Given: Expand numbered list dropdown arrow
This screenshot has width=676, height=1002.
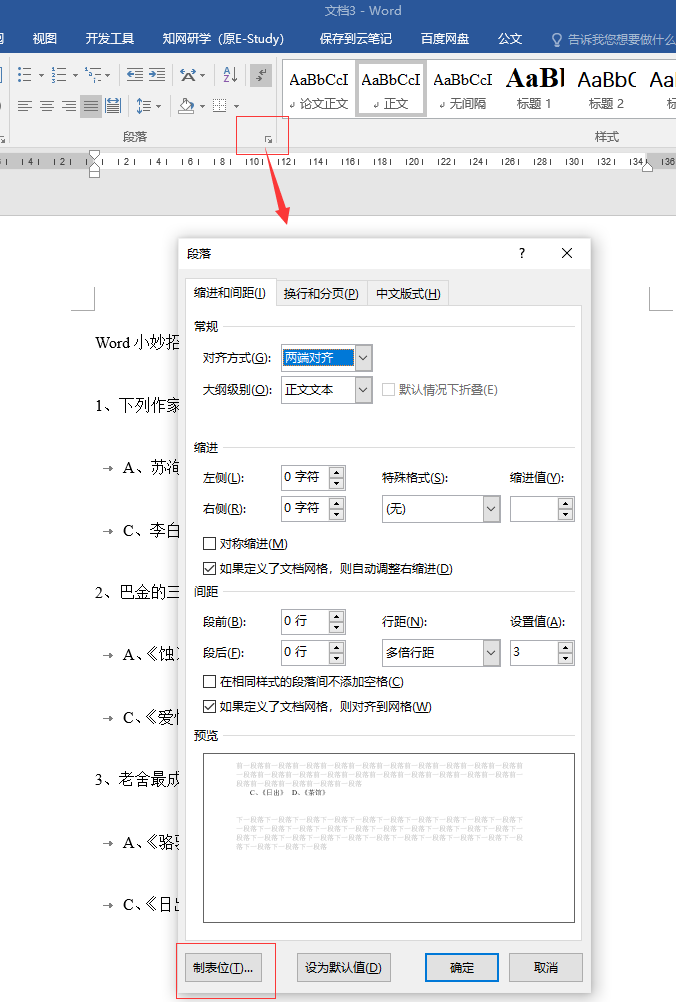Looking at the screenshot, I should coord(75,75).
